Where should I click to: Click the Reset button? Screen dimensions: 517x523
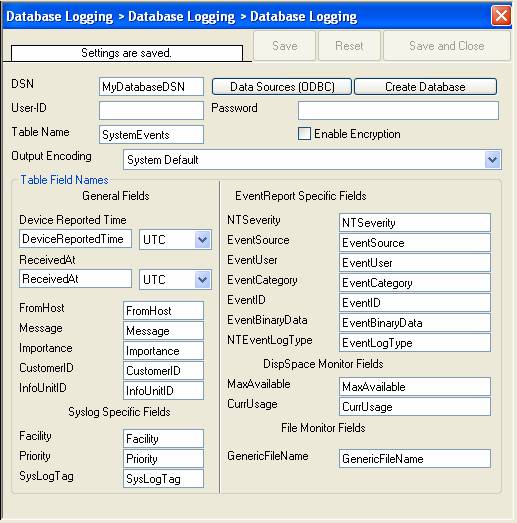349,46
